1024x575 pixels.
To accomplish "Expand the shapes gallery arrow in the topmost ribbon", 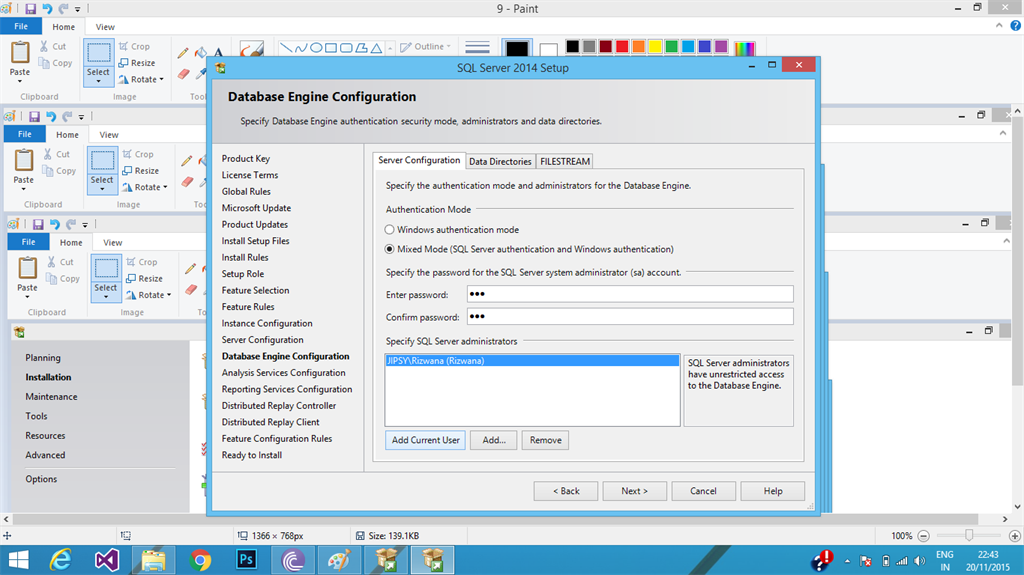I will click(x=390, y=49).
